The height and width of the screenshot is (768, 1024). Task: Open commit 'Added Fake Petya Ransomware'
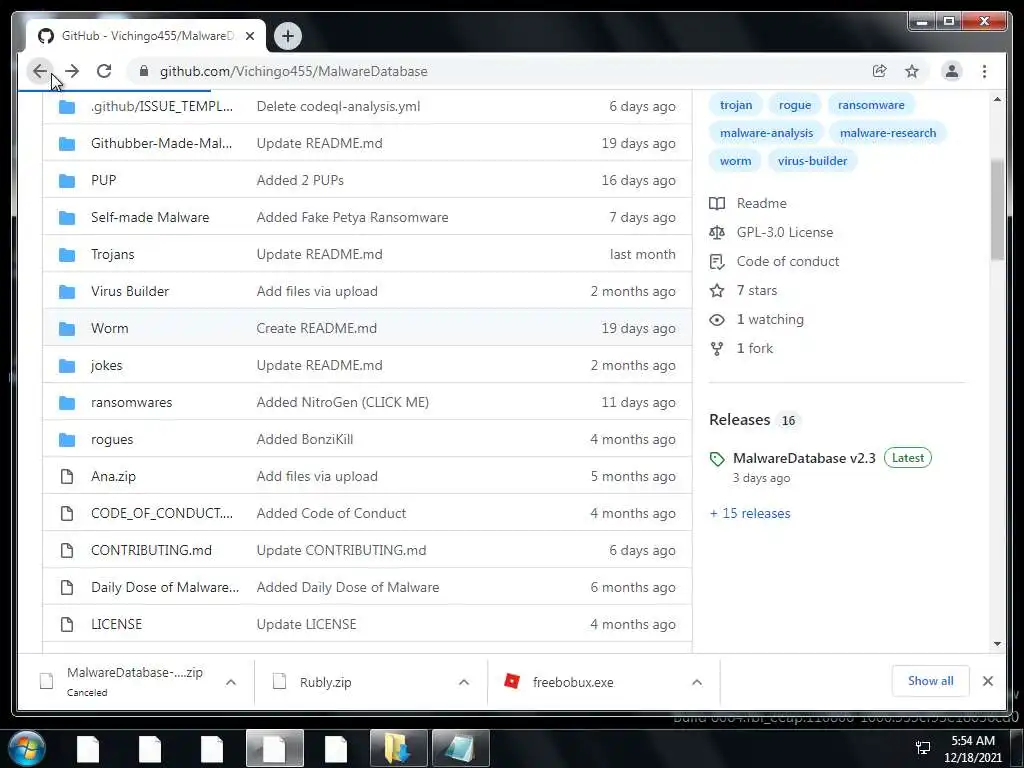(352, 217)
